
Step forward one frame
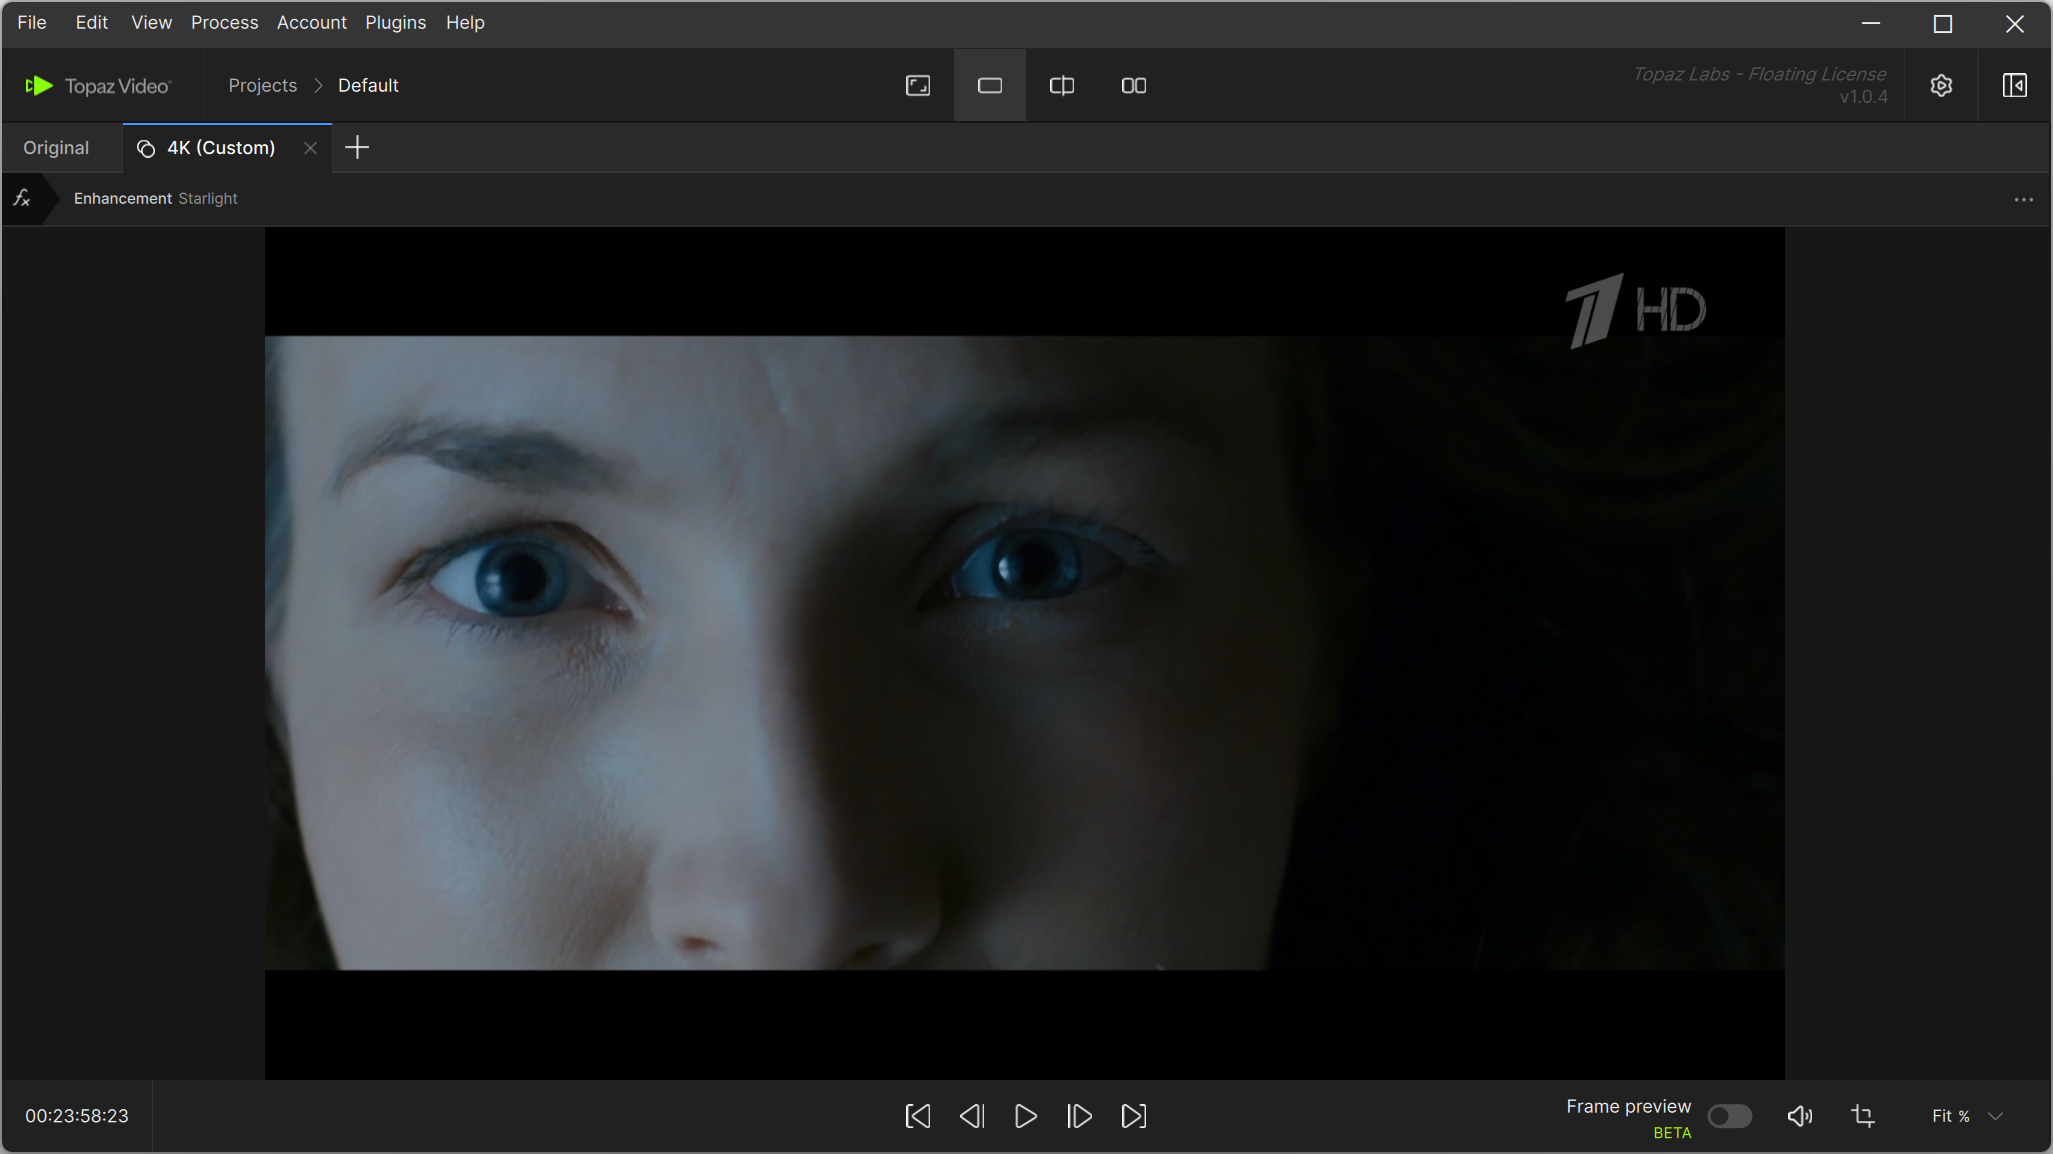[x=1079, y=1116]
